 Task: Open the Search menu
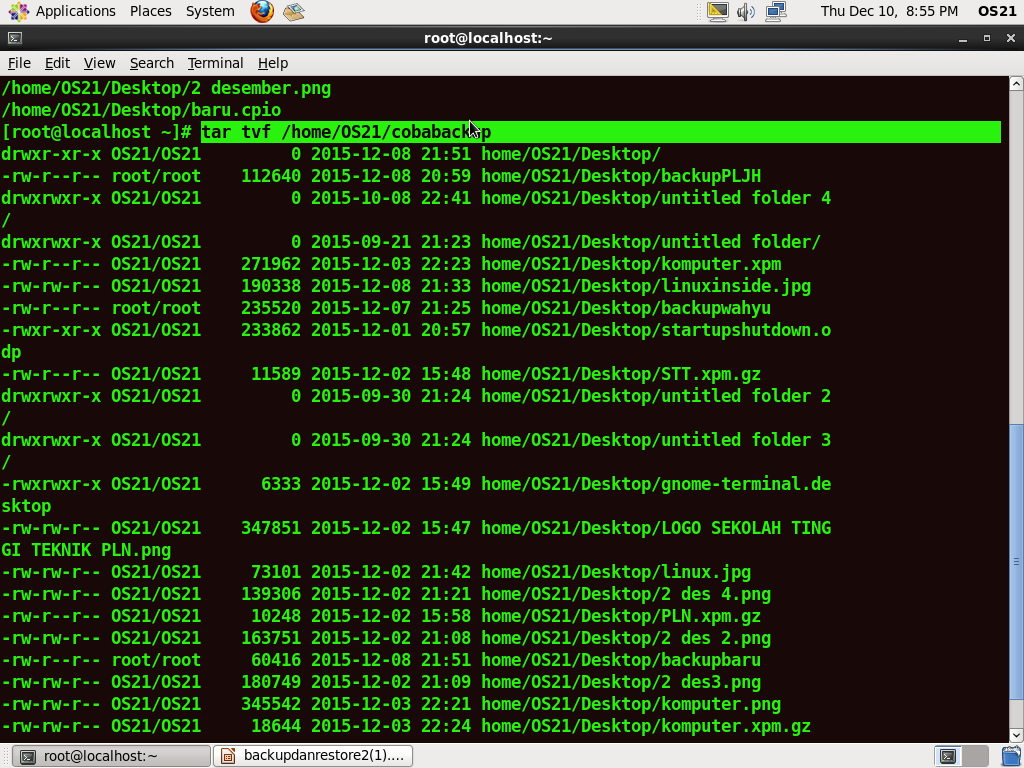(x=152, y=63)
